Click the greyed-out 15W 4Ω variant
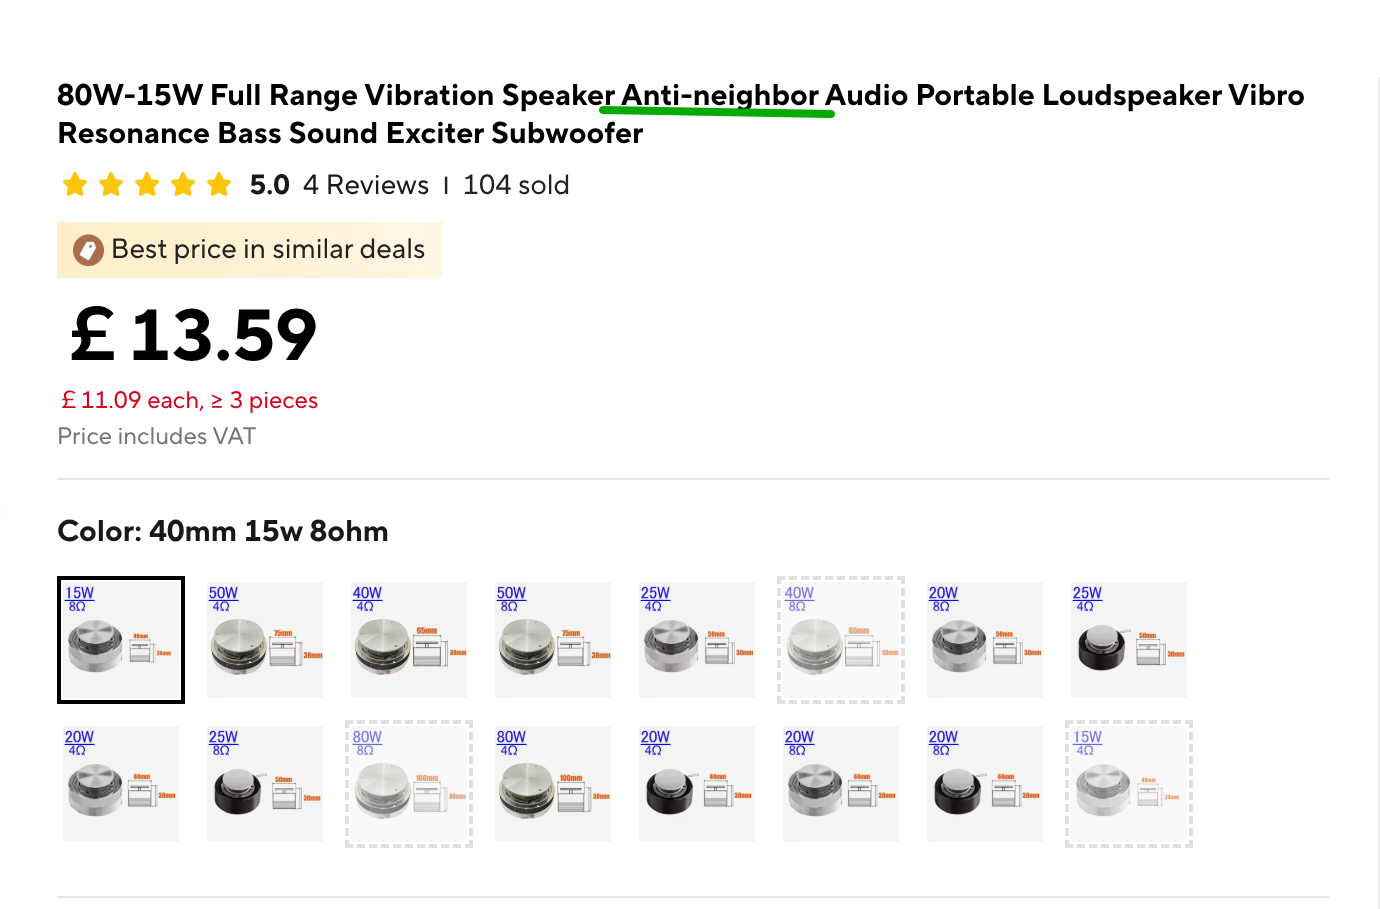Screen dimensions: 1380x909 click(1129, 784)
